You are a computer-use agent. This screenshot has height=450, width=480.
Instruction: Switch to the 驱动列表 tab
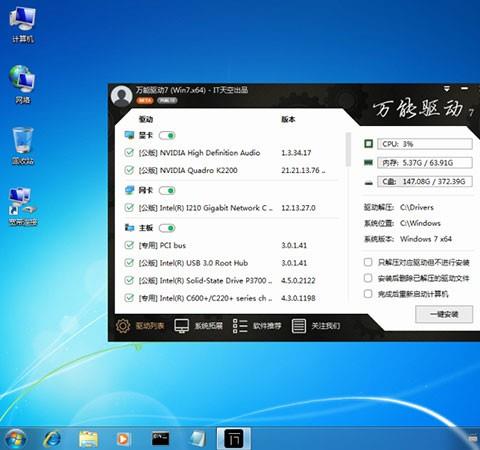[140, 326]
